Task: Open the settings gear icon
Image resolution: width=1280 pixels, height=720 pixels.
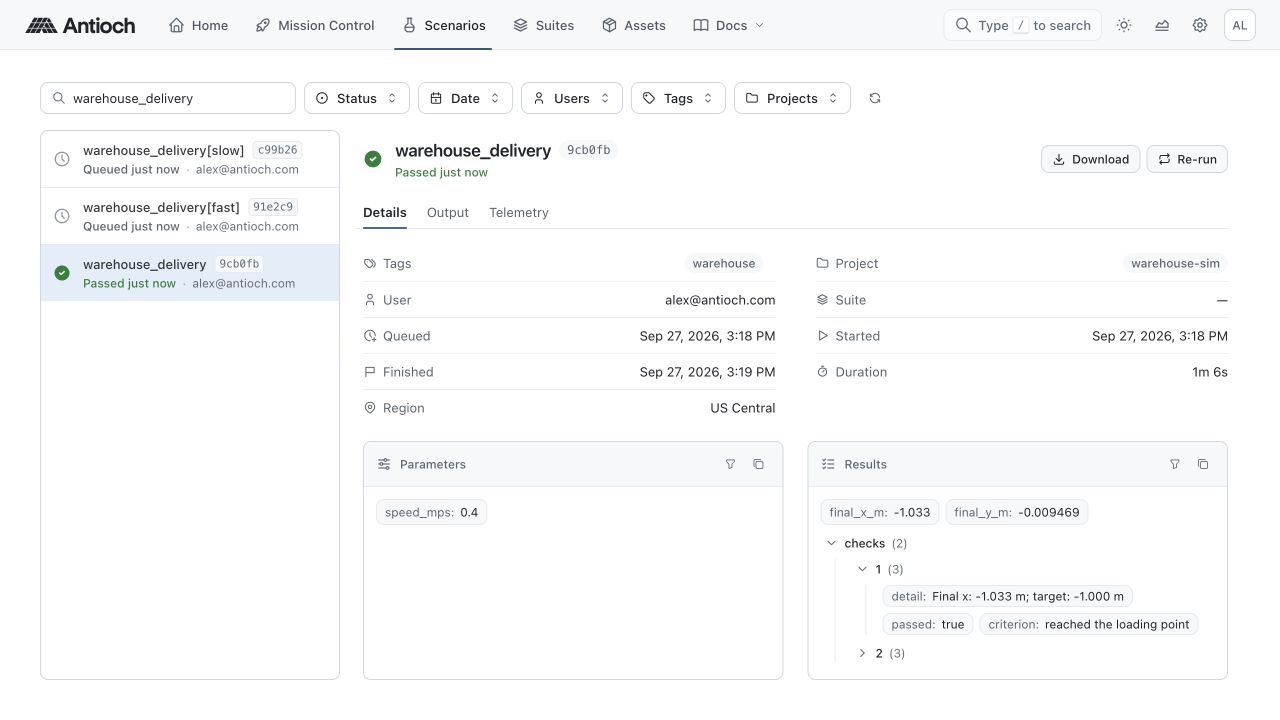Action: tap(1200, 25)
